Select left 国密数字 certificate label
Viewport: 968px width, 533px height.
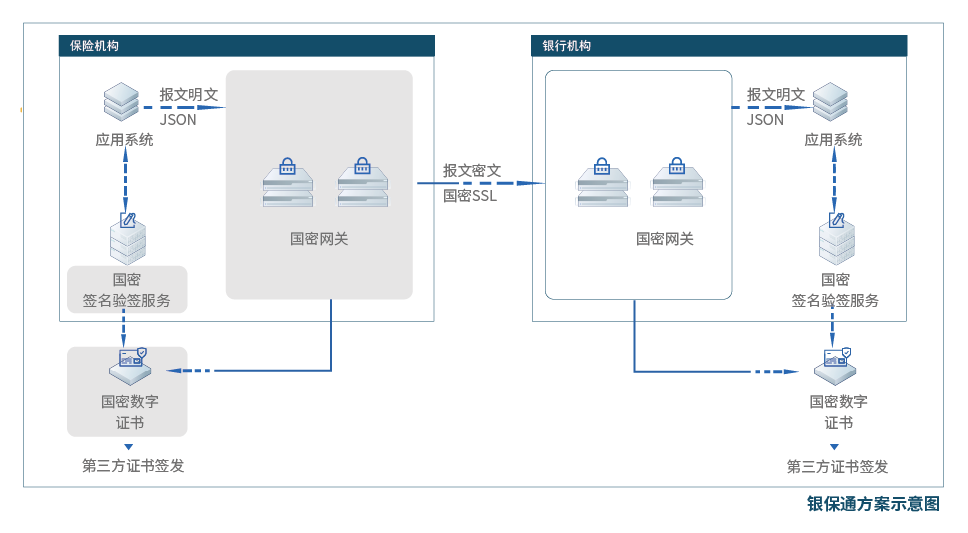[130, 401]
